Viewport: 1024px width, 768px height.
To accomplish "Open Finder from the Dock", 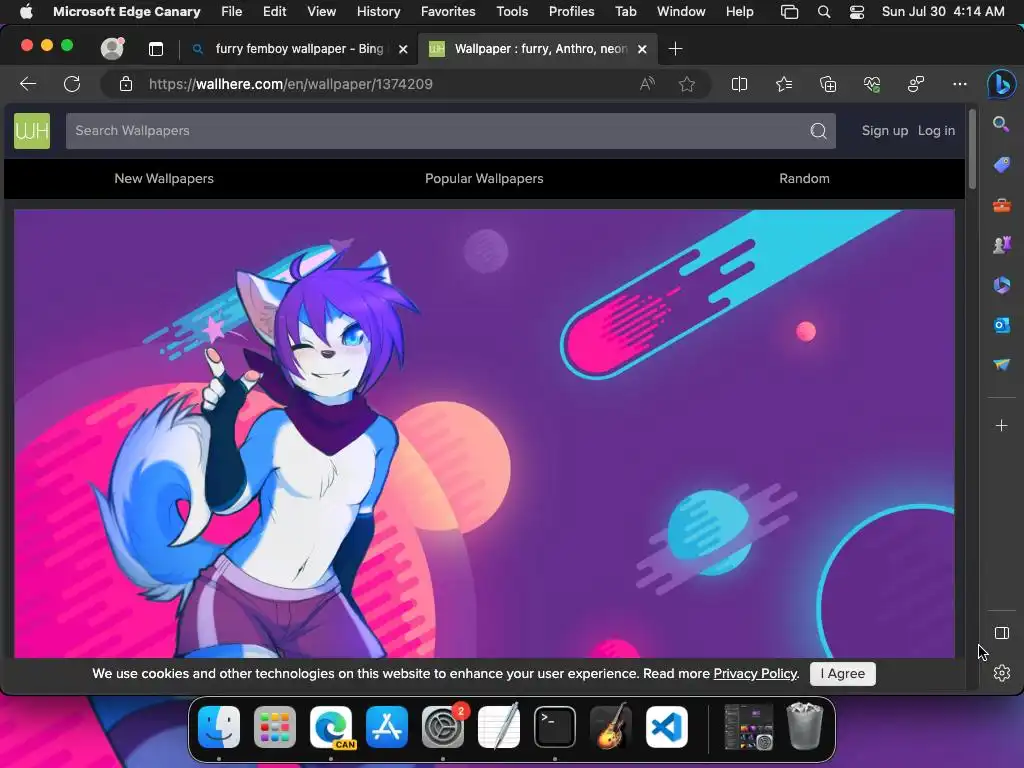I will (219, 727).
